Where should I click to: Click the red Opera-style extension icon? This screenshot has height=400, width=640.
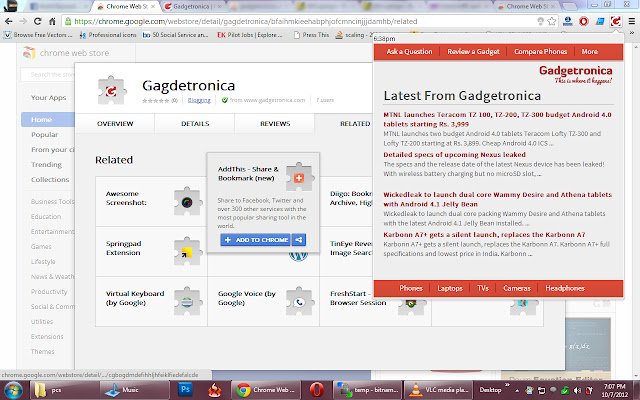coord(584,21)
